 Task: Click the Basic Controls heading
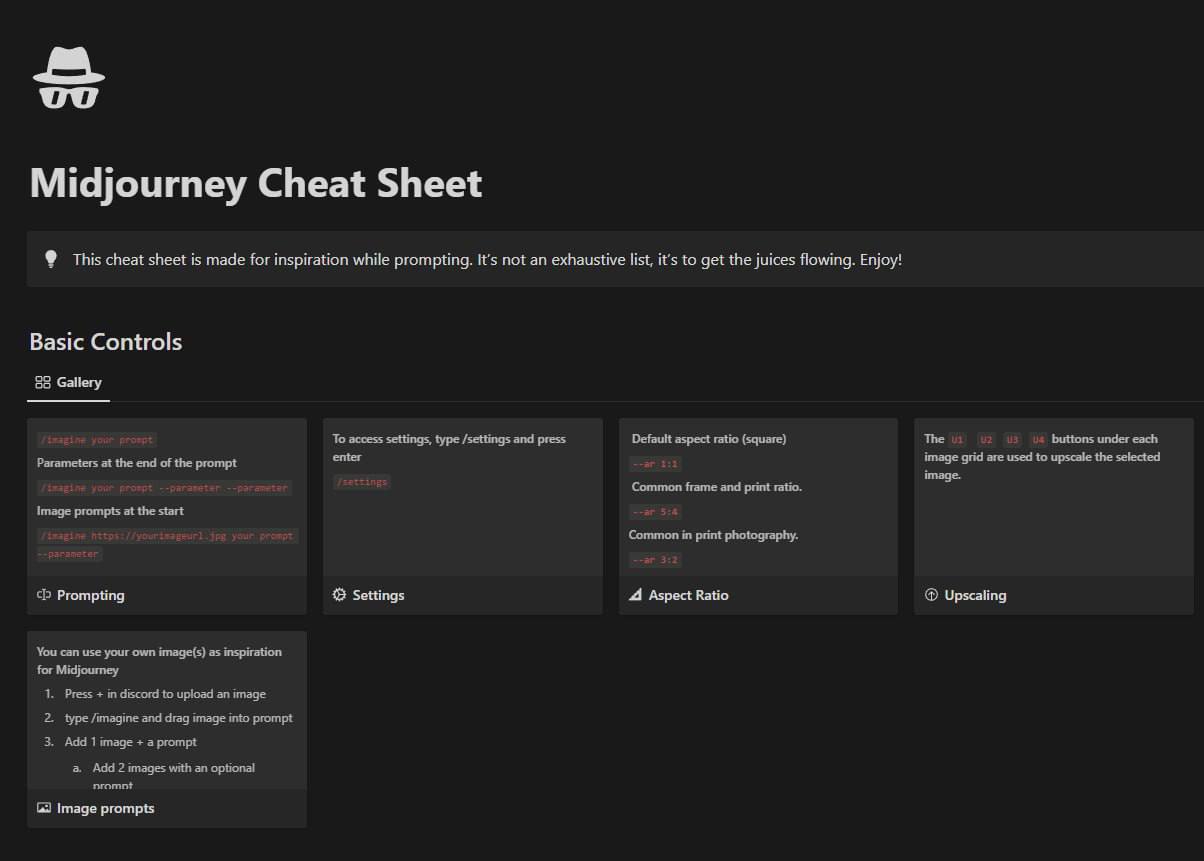(106, 342)
